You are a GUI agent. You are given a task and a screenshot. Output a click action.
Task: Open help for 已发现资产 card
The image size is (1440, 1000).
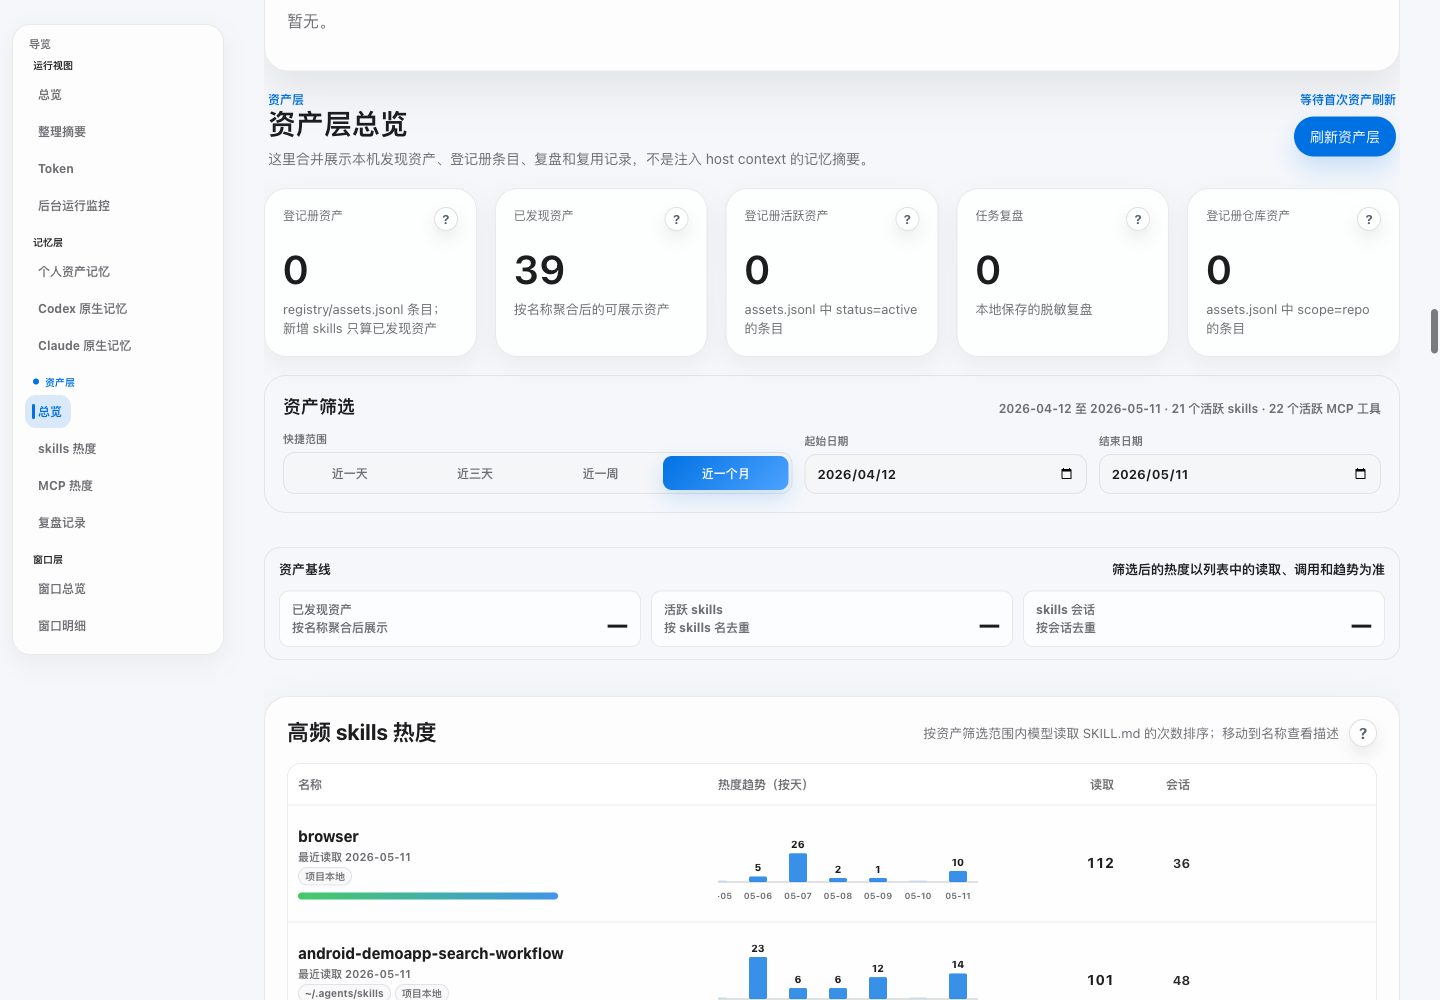pos(677,219)
